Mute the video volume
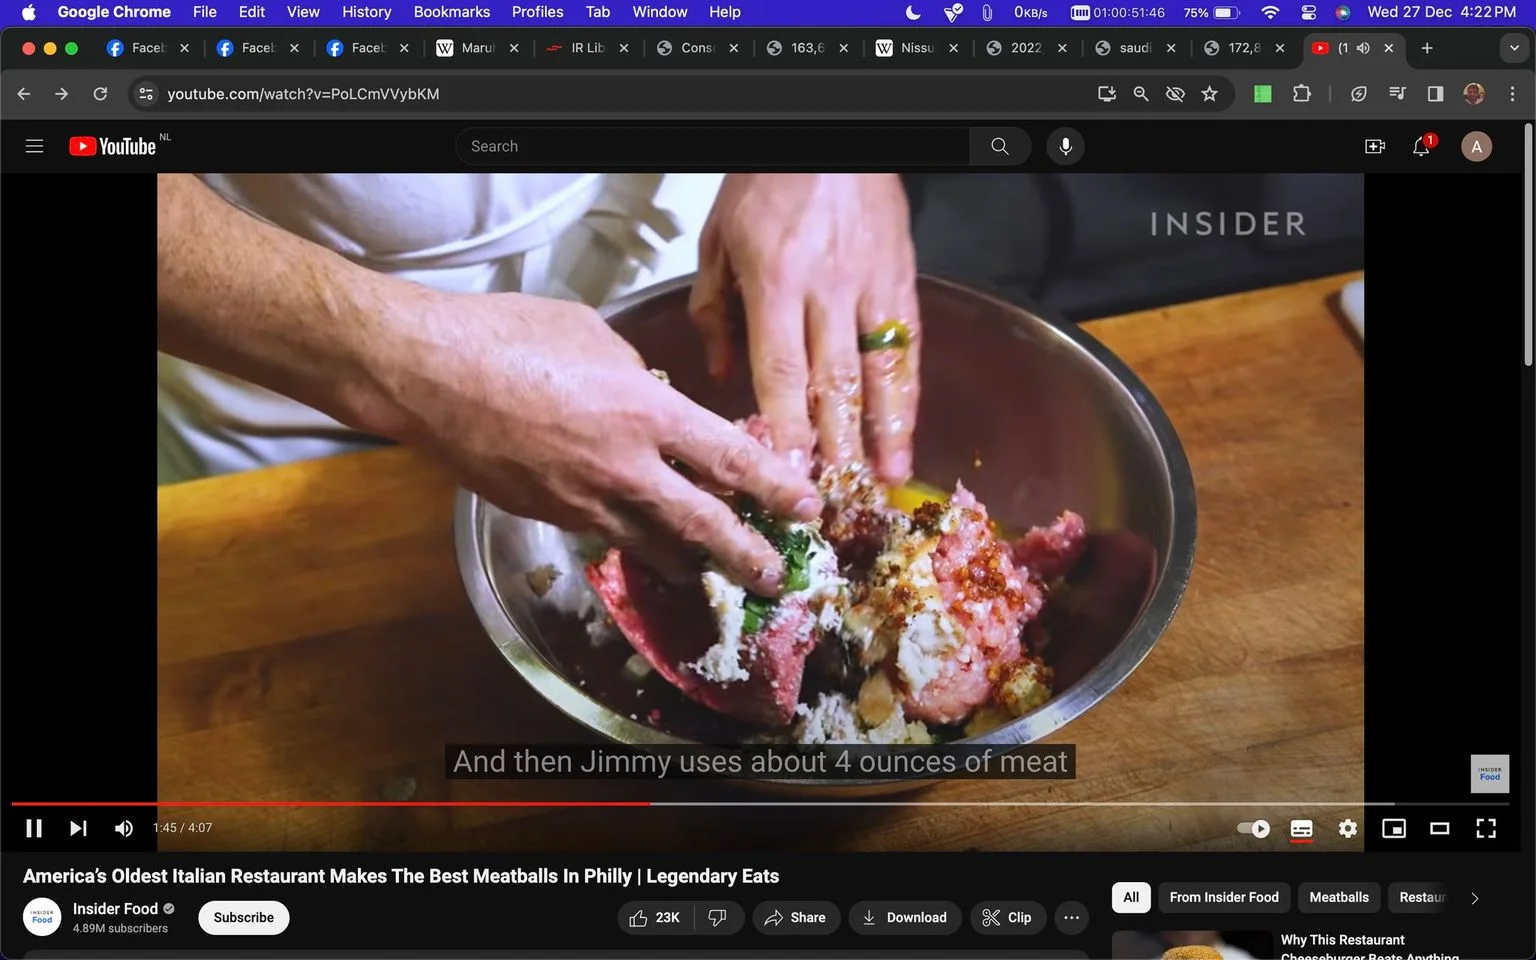Viewport: 1536px width, 960px height. point(124,828)
